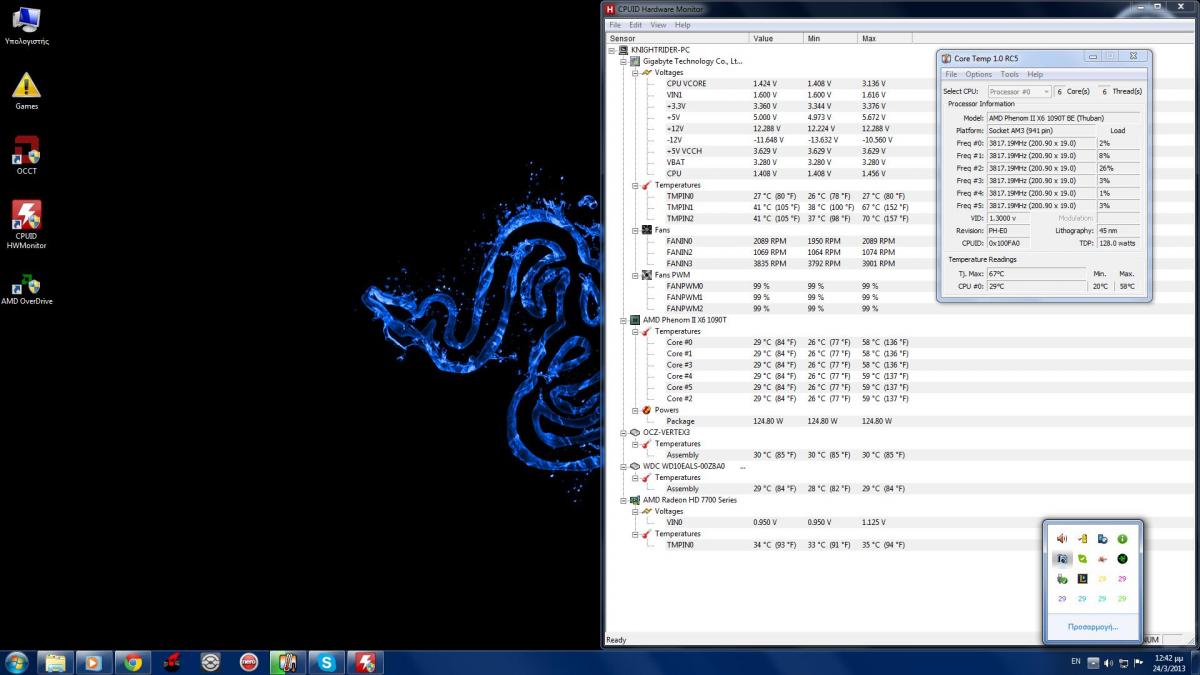
Task: Open the Action Center flag icon
Action: [1138, 662]
